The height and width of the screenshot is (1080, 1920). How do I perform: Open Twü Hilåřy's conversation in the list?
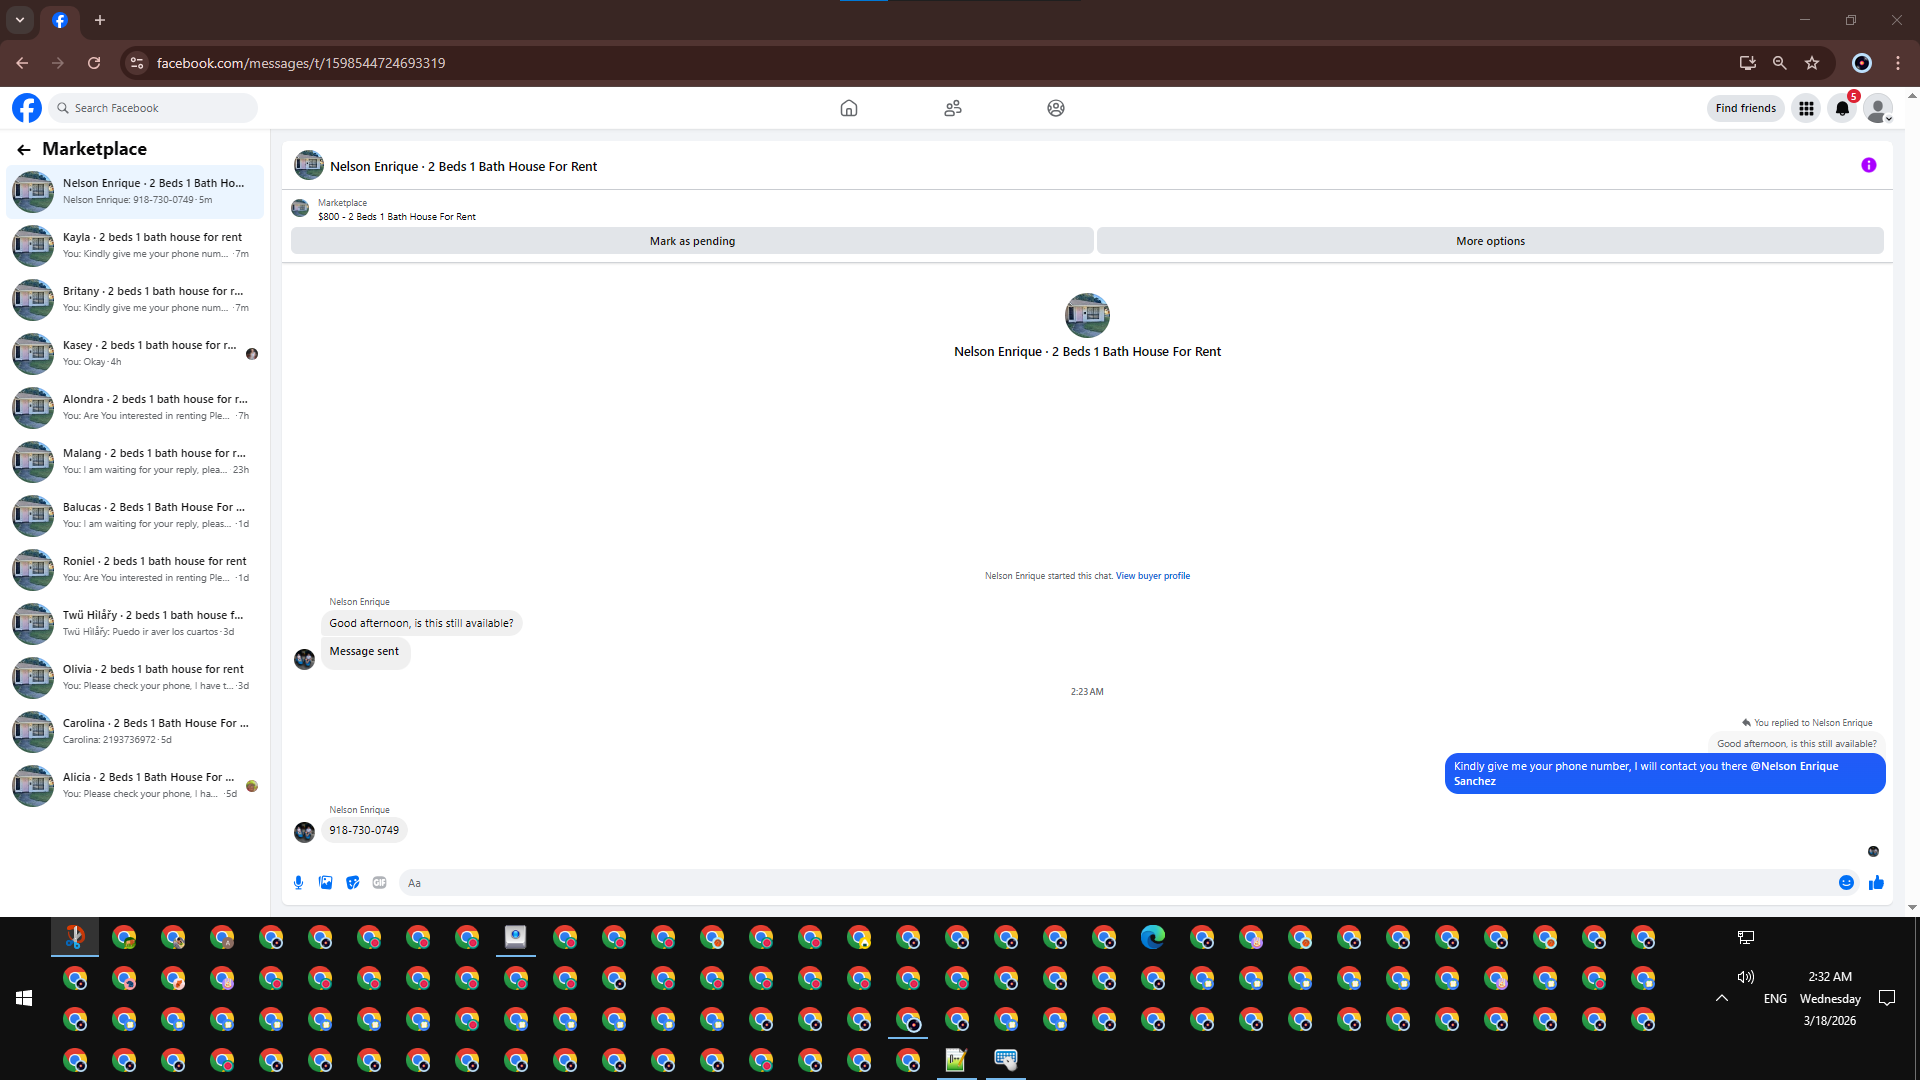(135, 624)
